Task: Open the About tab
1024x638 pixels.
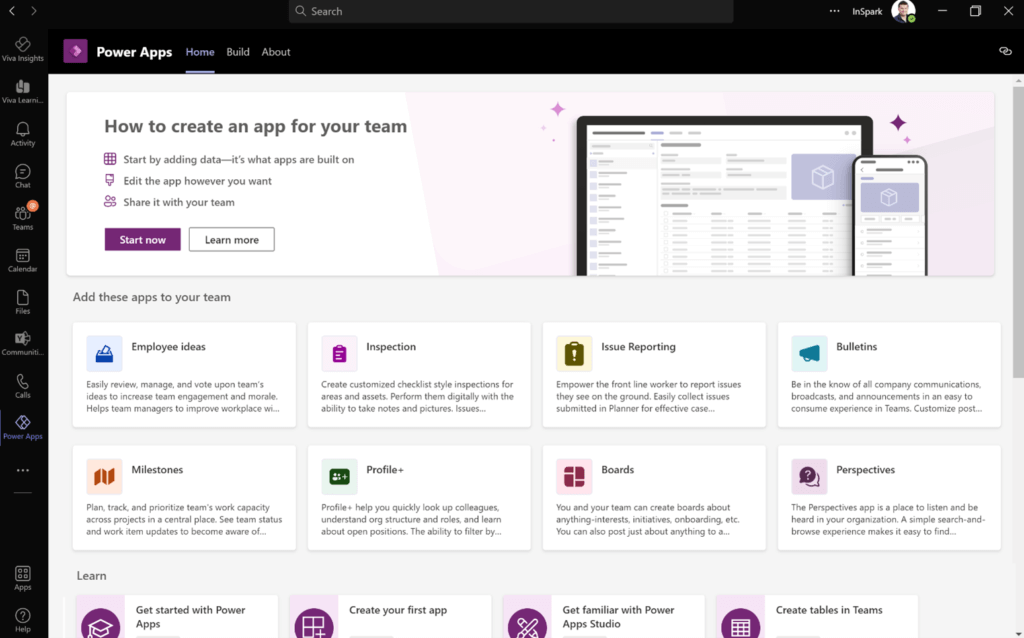Action: click(275, 52)
